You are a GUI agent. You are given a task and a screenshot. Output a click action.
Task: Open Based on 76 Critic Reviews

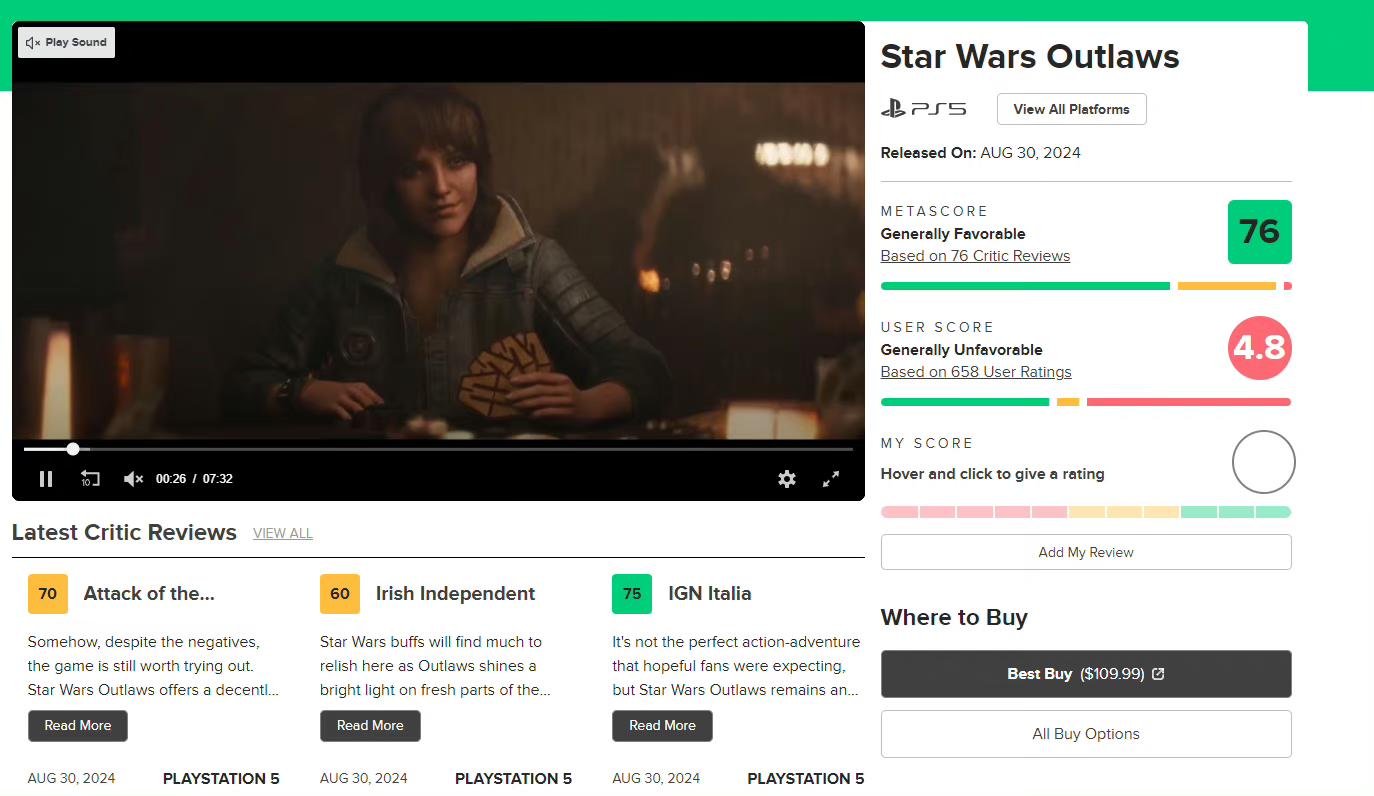tap(975, 256)
